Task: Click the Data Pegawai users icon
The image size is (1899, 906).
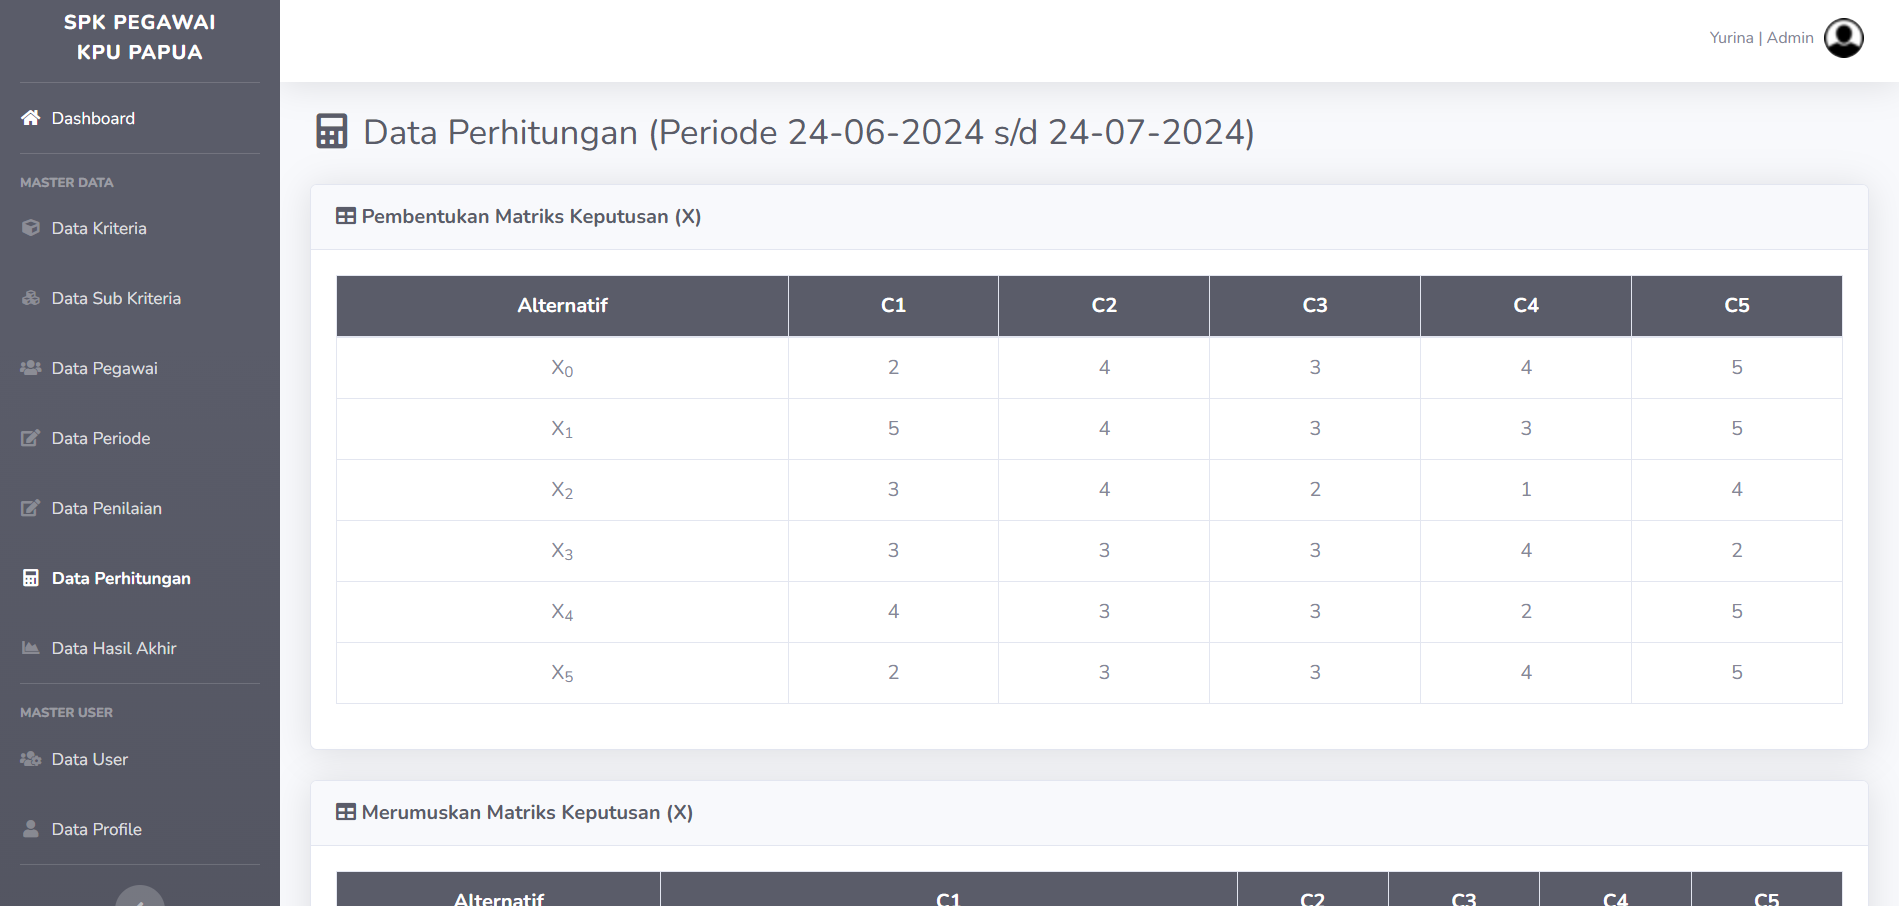Action: (31, 368)
